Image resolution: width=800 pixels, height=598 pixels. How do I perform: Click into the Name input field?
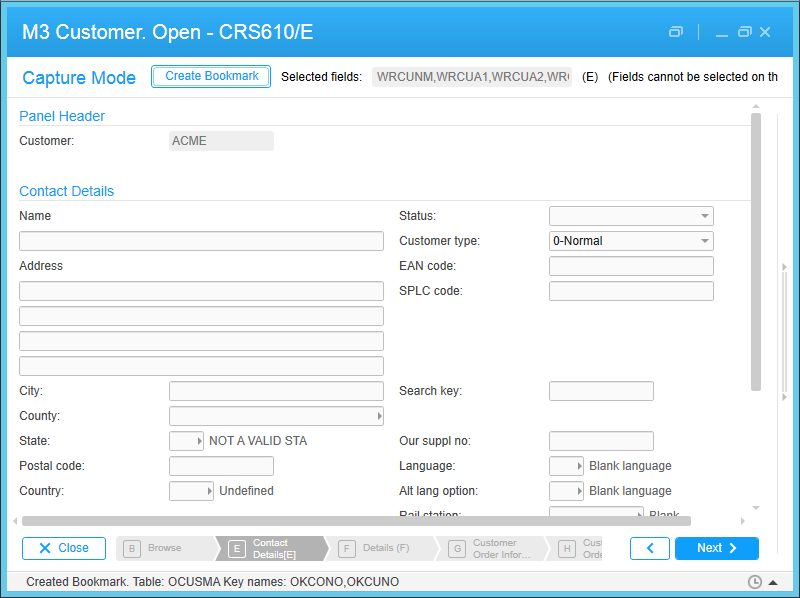[201, 241]
